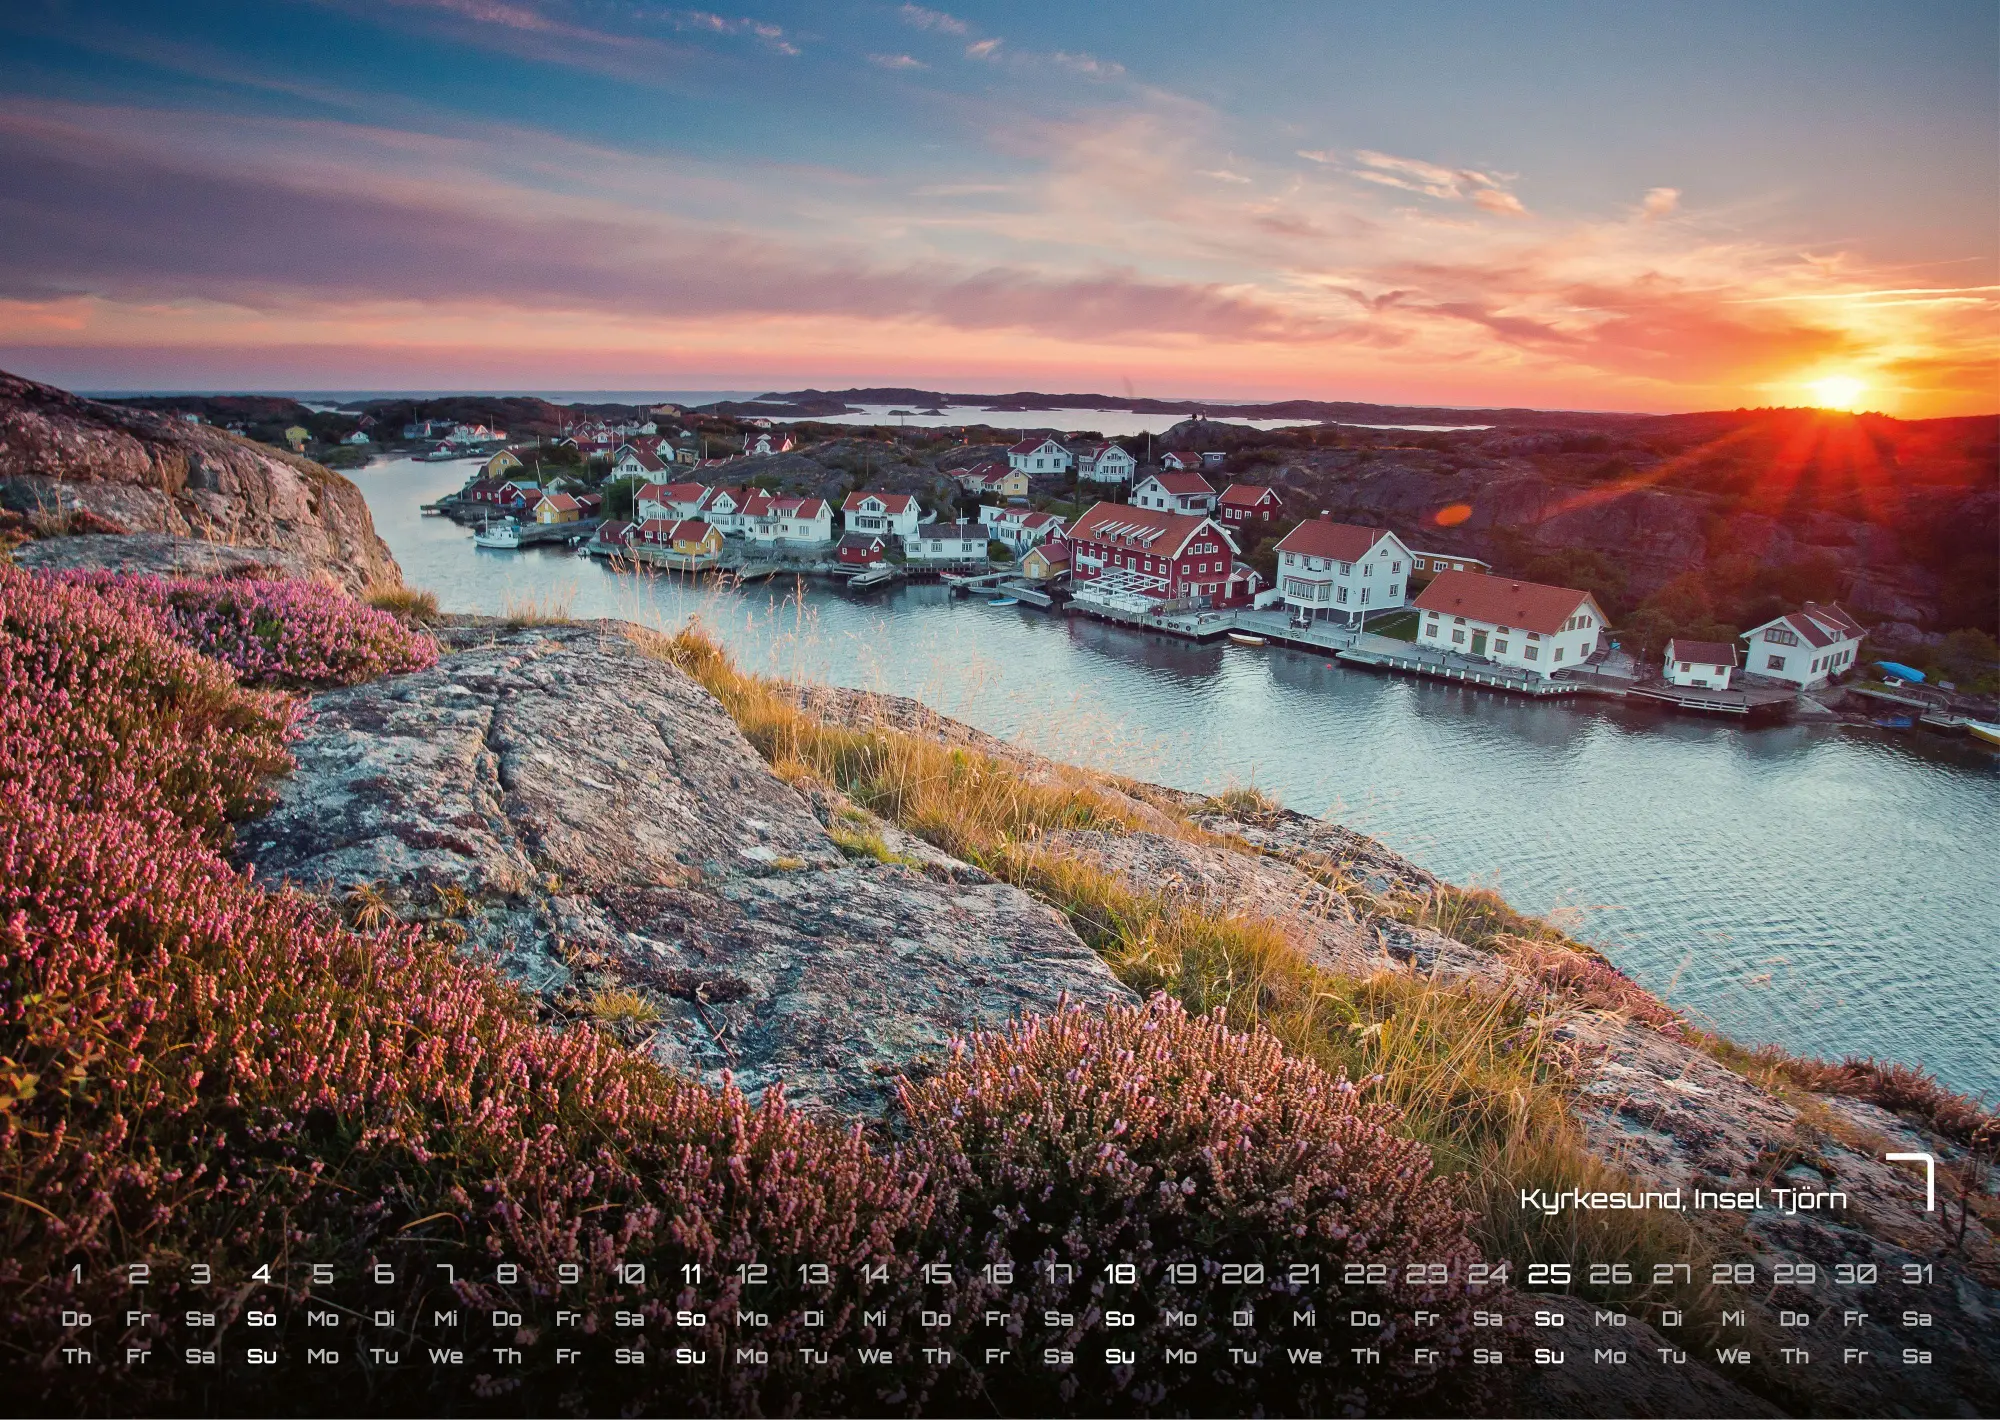The height and width of the screenshot is (1420, 2000).
Task: Click 'We' label under date 28
Action: click(x=1733, y=1357)
